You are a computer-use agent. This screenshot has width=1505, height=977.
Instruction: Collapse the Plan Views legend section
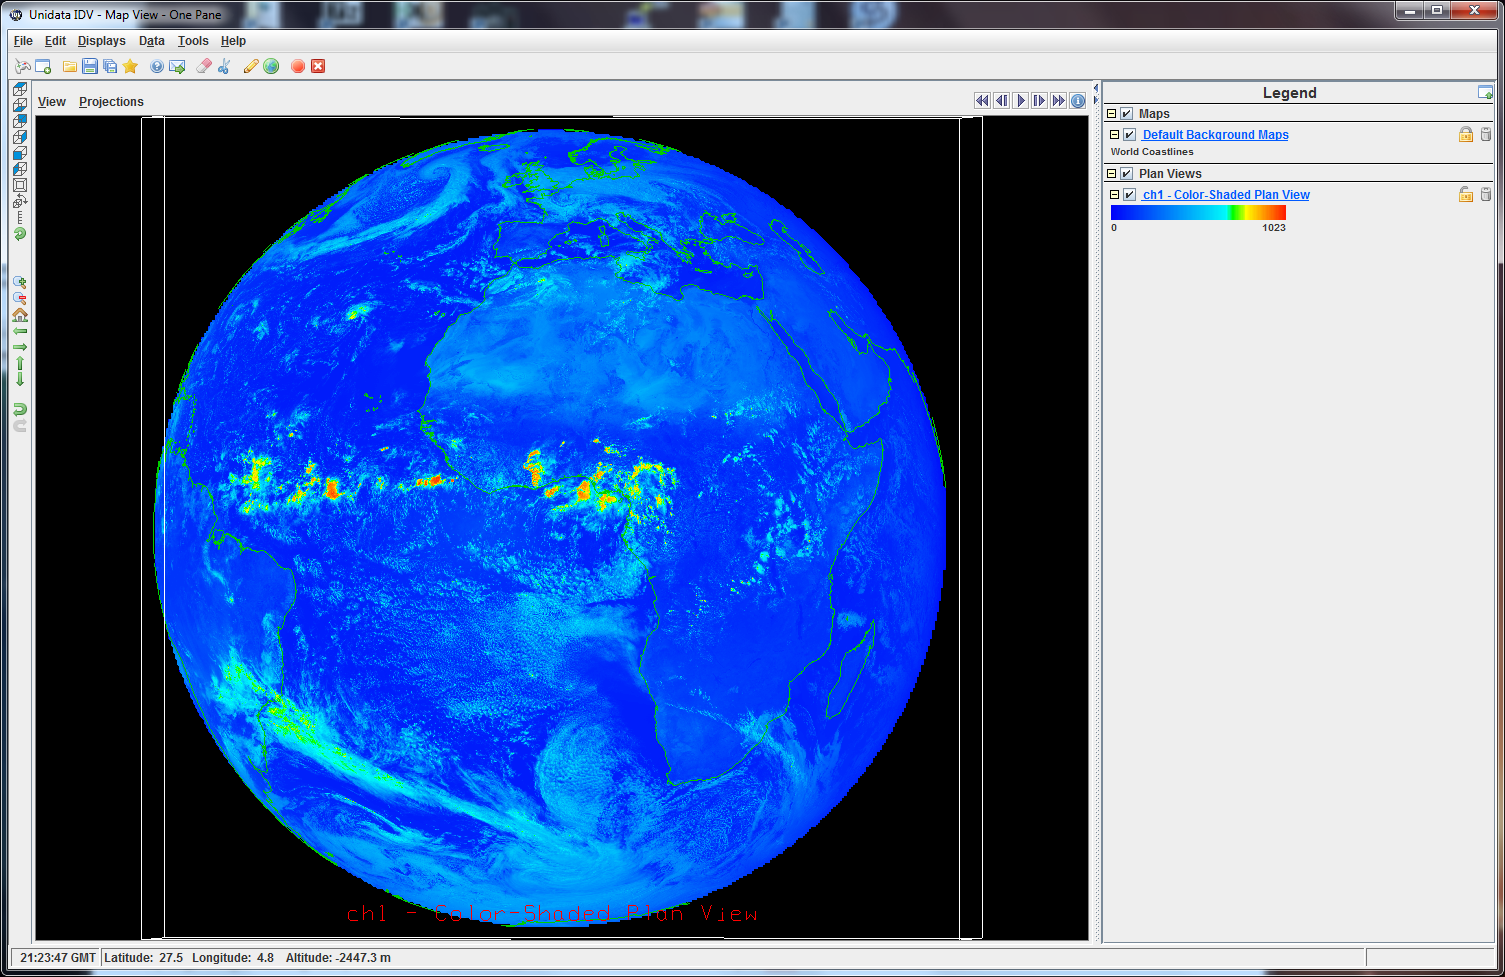coord(1111,174)
